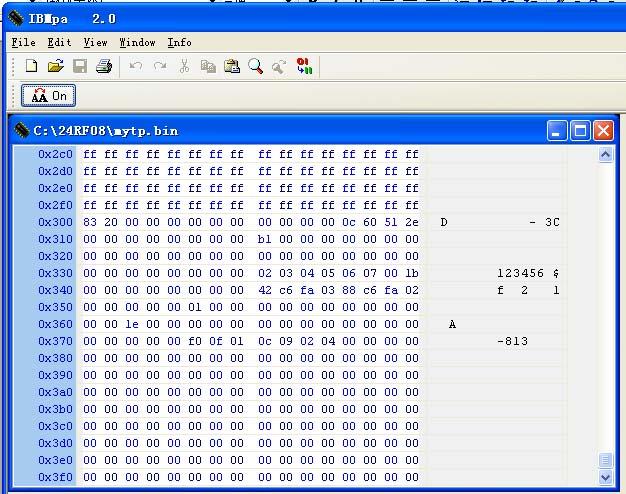This screenshot has height=494, width=626.
Task: Open the Edit menu
Action: (x=59, y=42)
